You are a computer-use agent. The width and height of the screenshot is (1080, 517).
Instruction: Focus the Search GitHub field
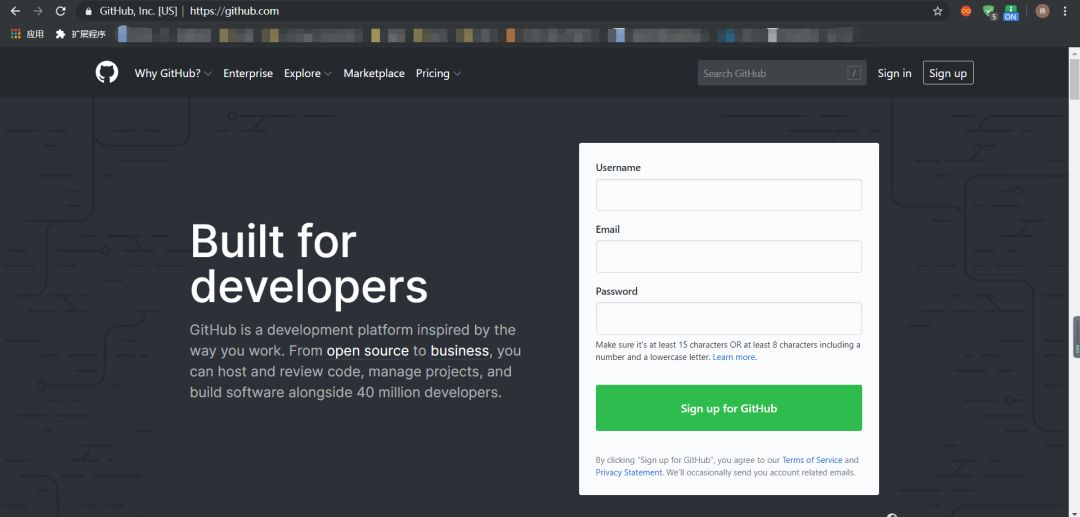click(x=782, y=73)
